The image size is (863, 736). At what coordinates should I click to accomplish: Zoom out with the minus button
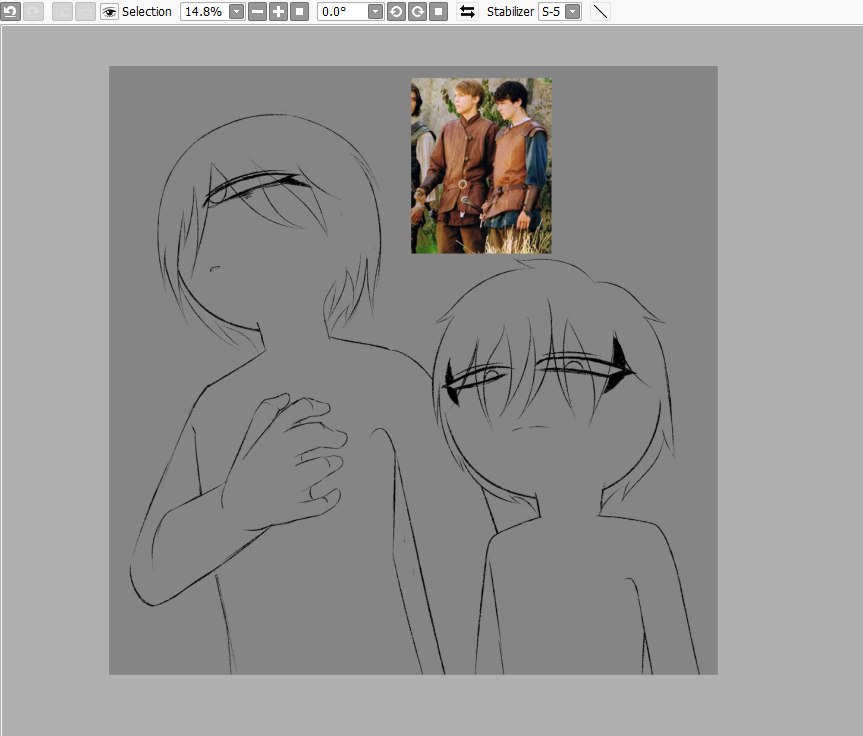(x=258, y=12)
